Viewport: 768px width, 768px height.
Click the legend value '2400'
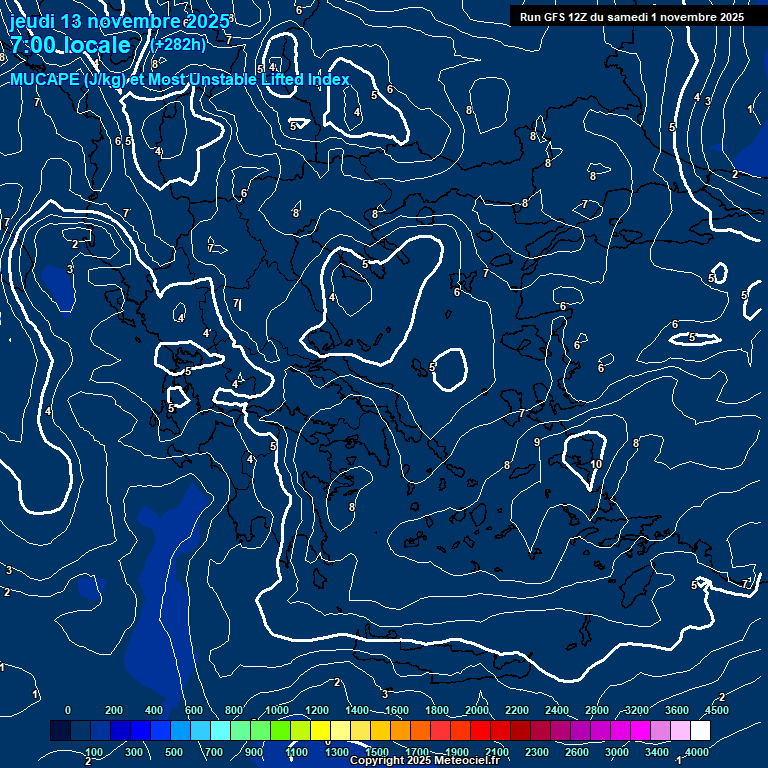pyautogui.click(x=557, y=710)
